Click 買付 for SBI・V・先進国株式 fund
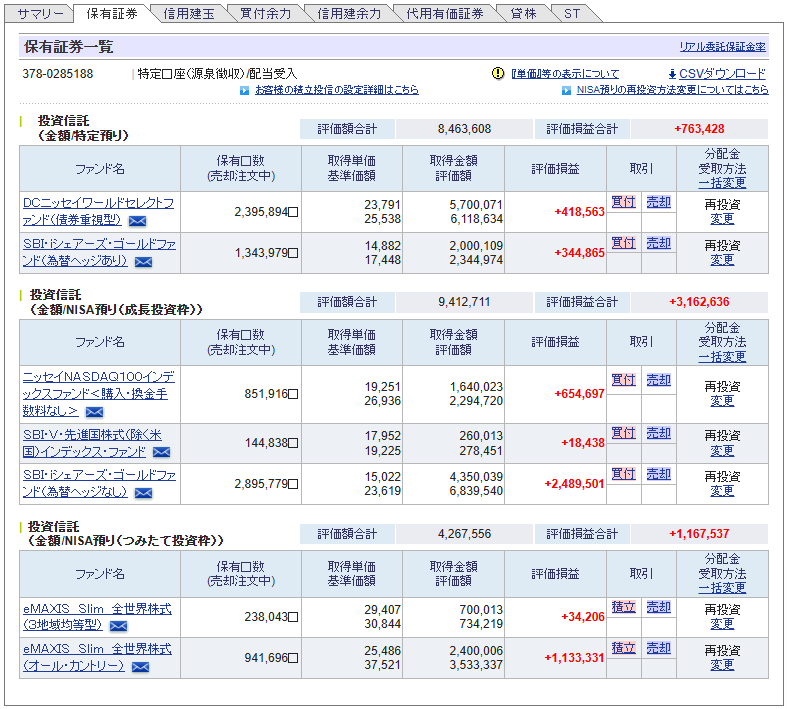 tap(623, 433)
